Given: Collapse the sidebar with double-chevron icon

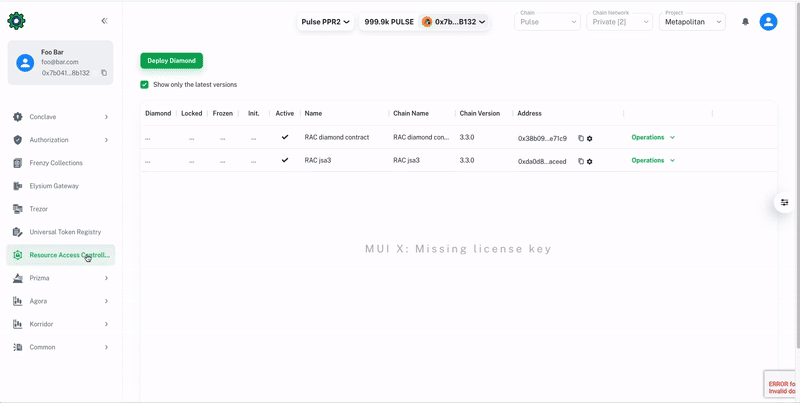Looking at the screenshot, I should point(105,20).
